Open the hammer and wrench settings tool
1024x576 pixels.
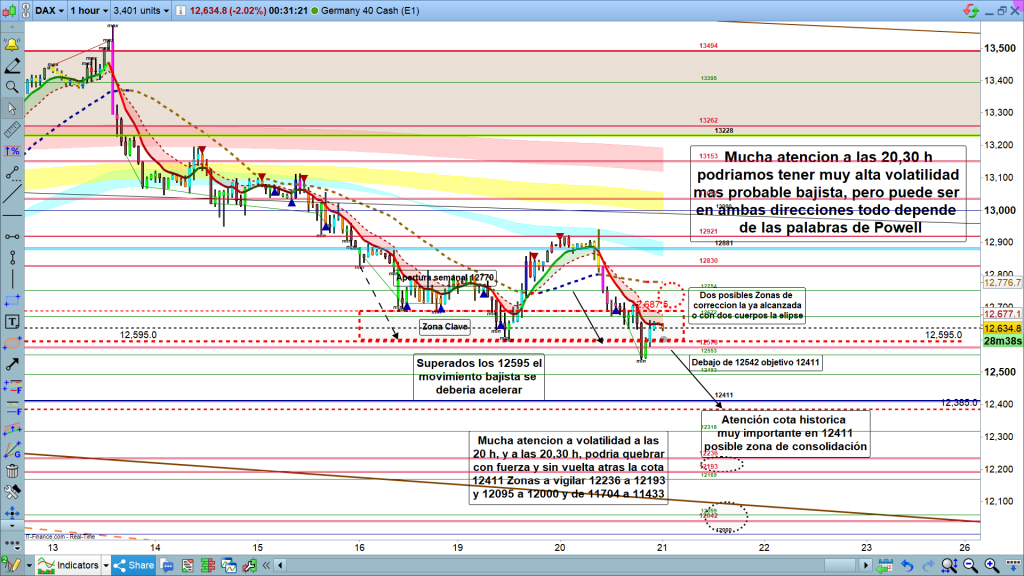coord(12,493)
